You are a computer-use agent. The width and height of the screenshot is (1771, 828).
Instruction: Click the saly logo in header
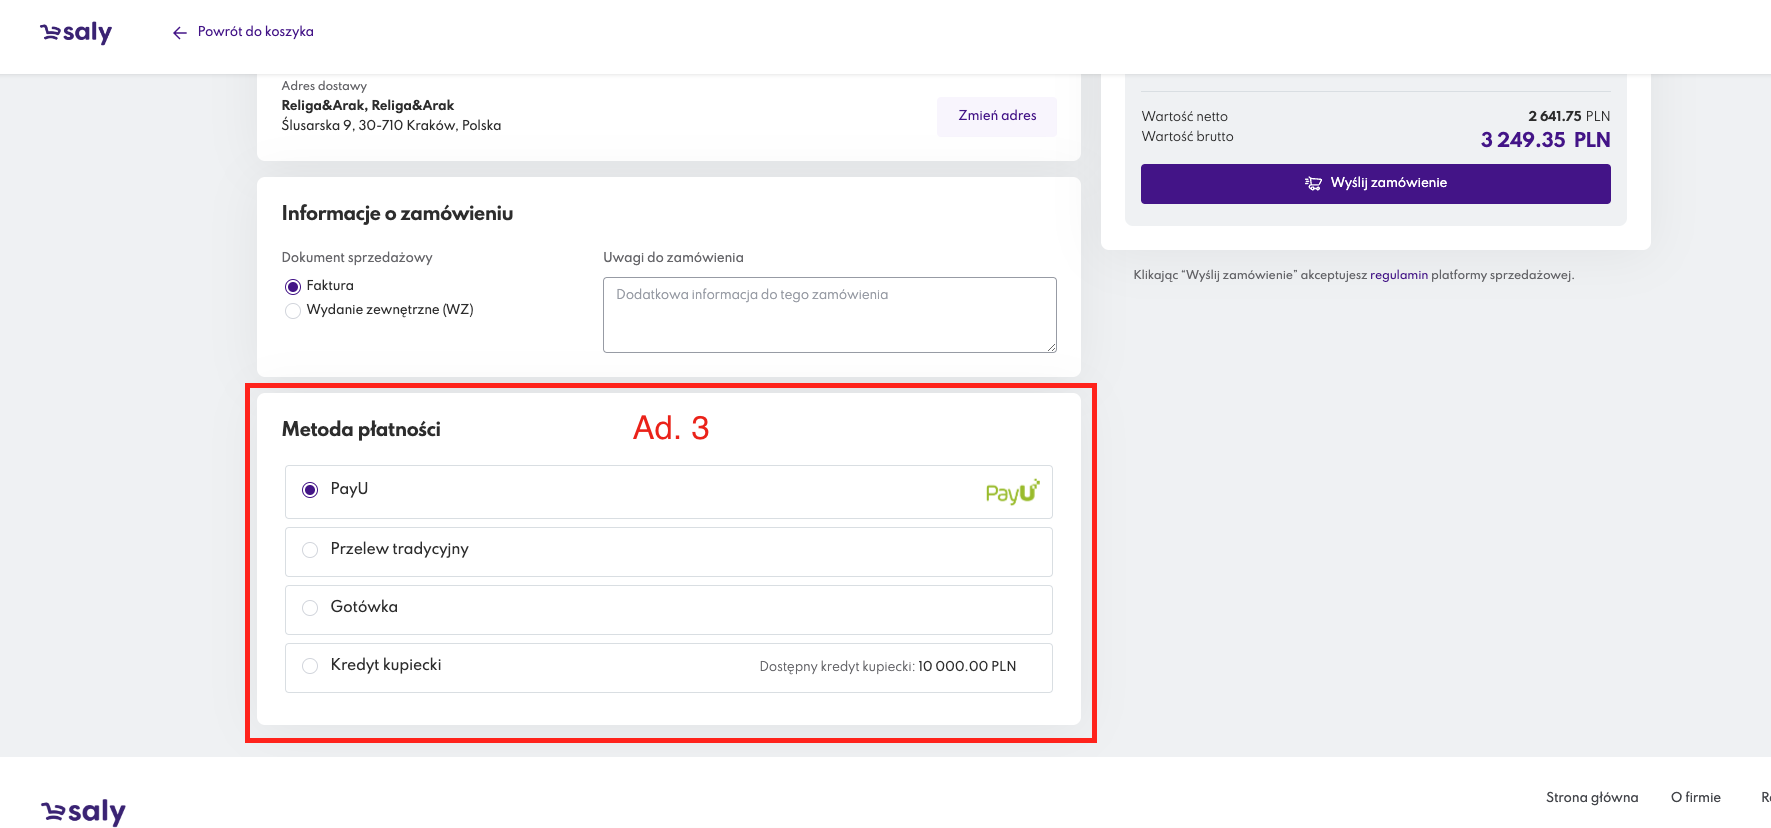click(76, 33)
